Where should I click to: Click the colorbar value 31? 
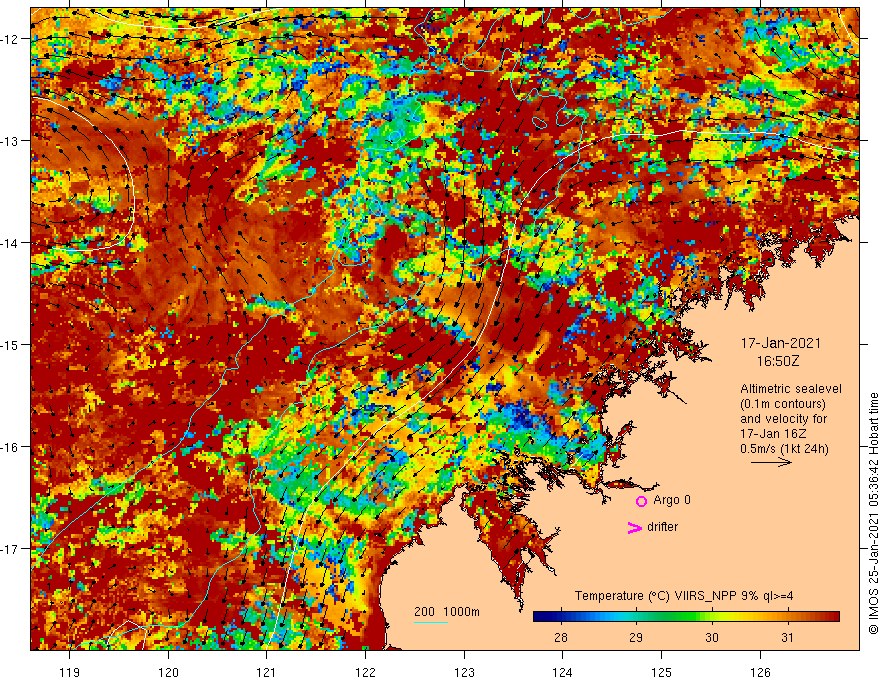tap(787, 637)
